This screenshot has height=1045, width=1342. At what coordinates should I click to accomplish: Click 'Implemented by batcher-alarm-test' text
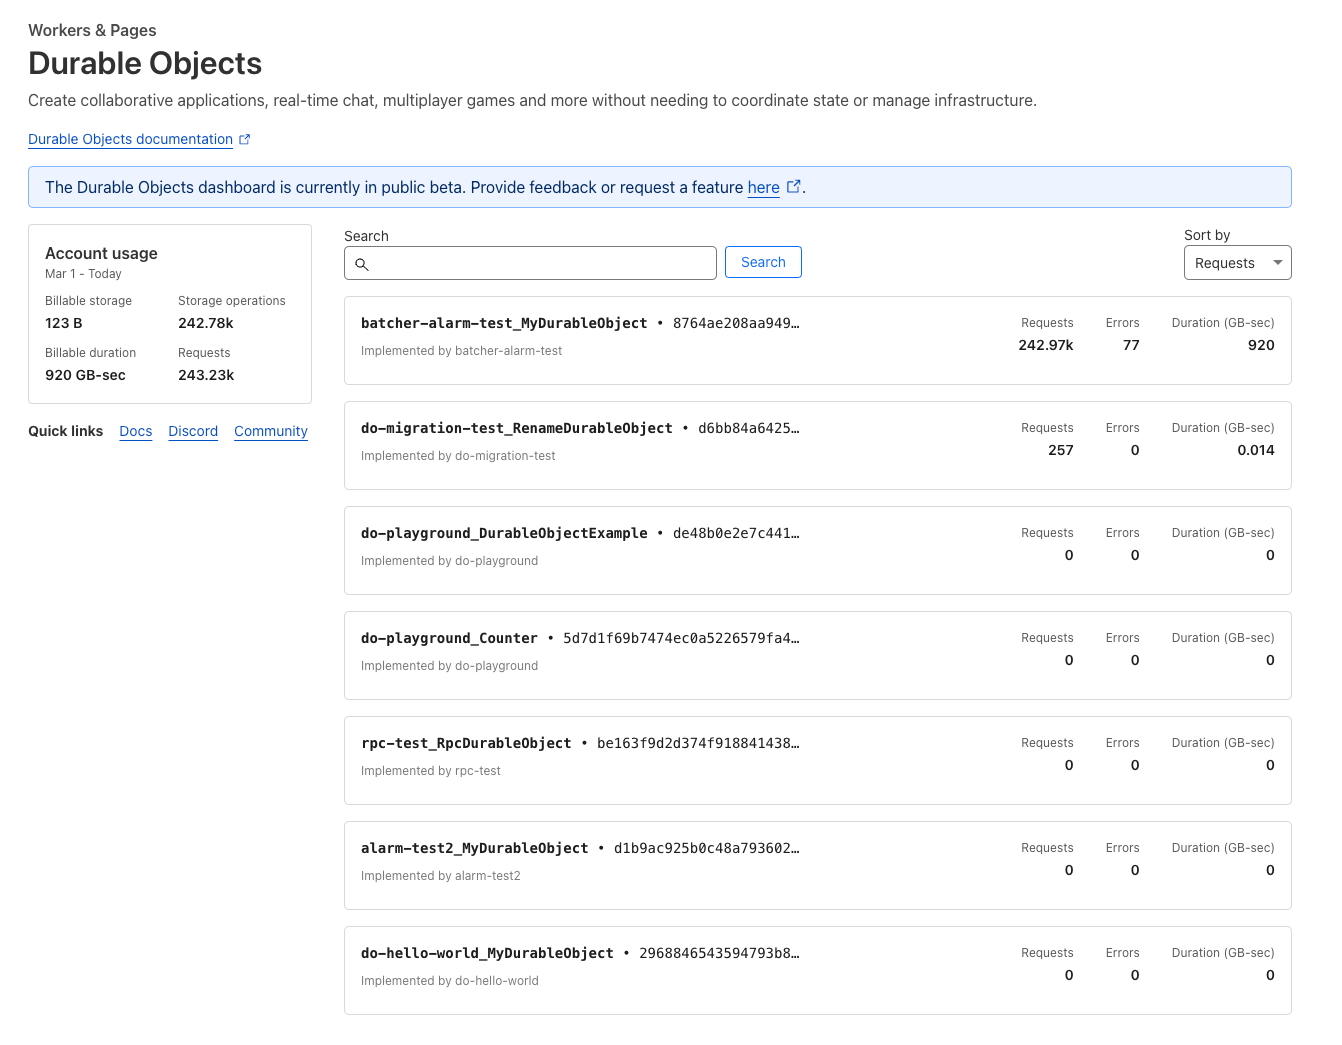[x=461, y=351]
